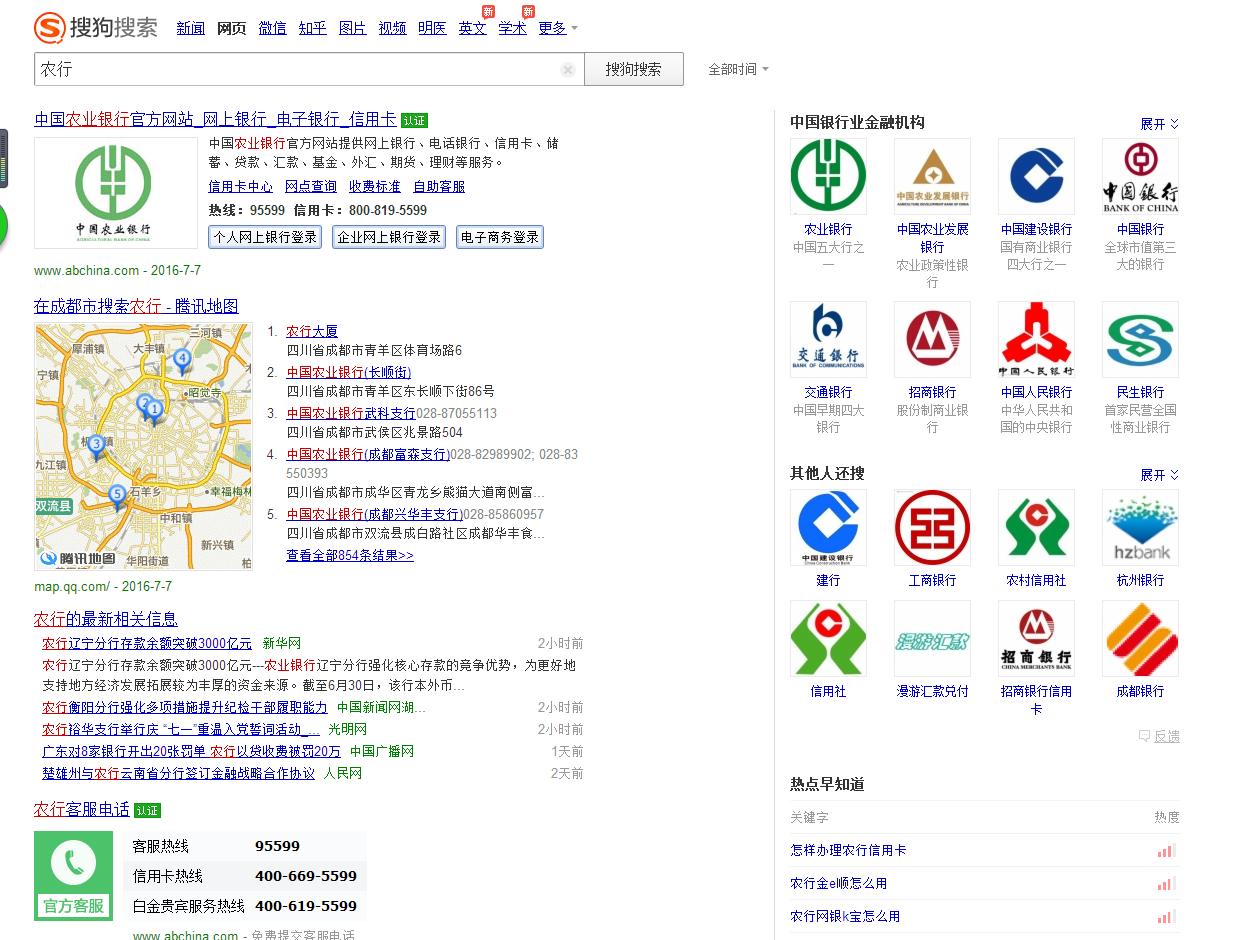Click the Sogou search logo
Viewport: 1256px width, 940px height.
(96, 27)
